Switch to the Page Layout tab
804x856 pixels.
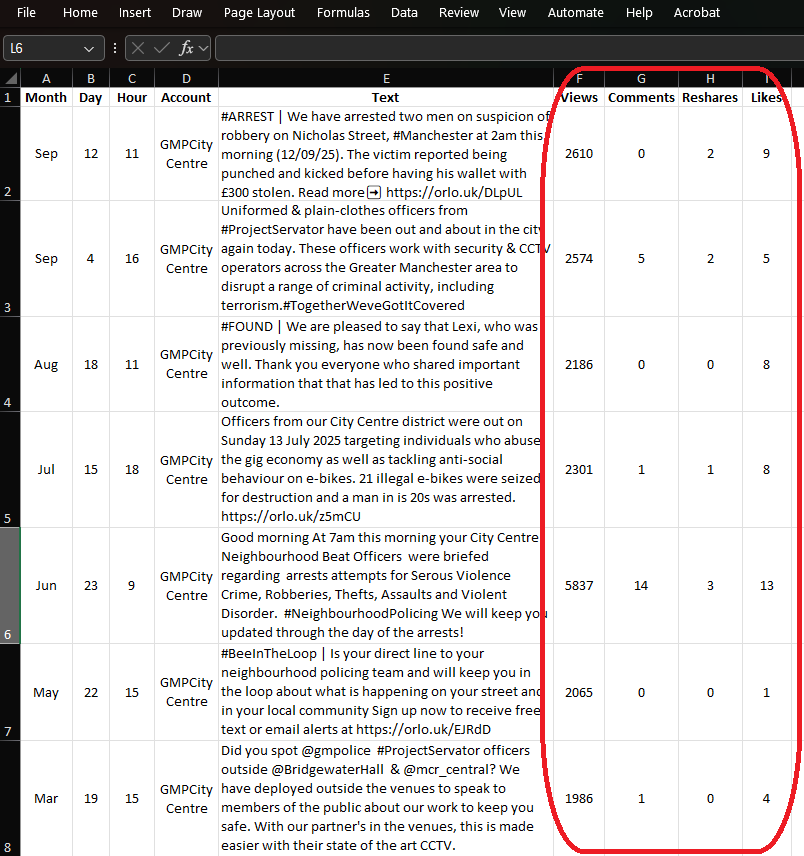coord(259,13)
